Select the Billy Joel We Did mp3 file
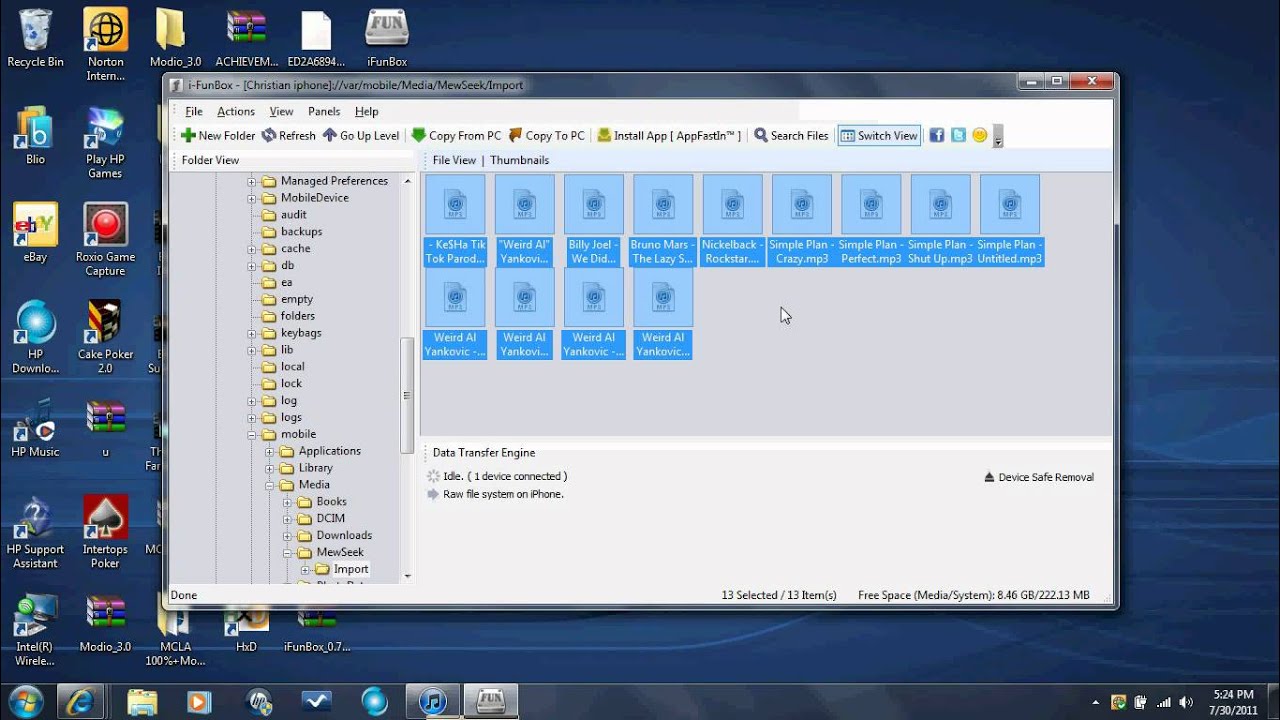Screen dimensions: 1280x720 (594, 221)
